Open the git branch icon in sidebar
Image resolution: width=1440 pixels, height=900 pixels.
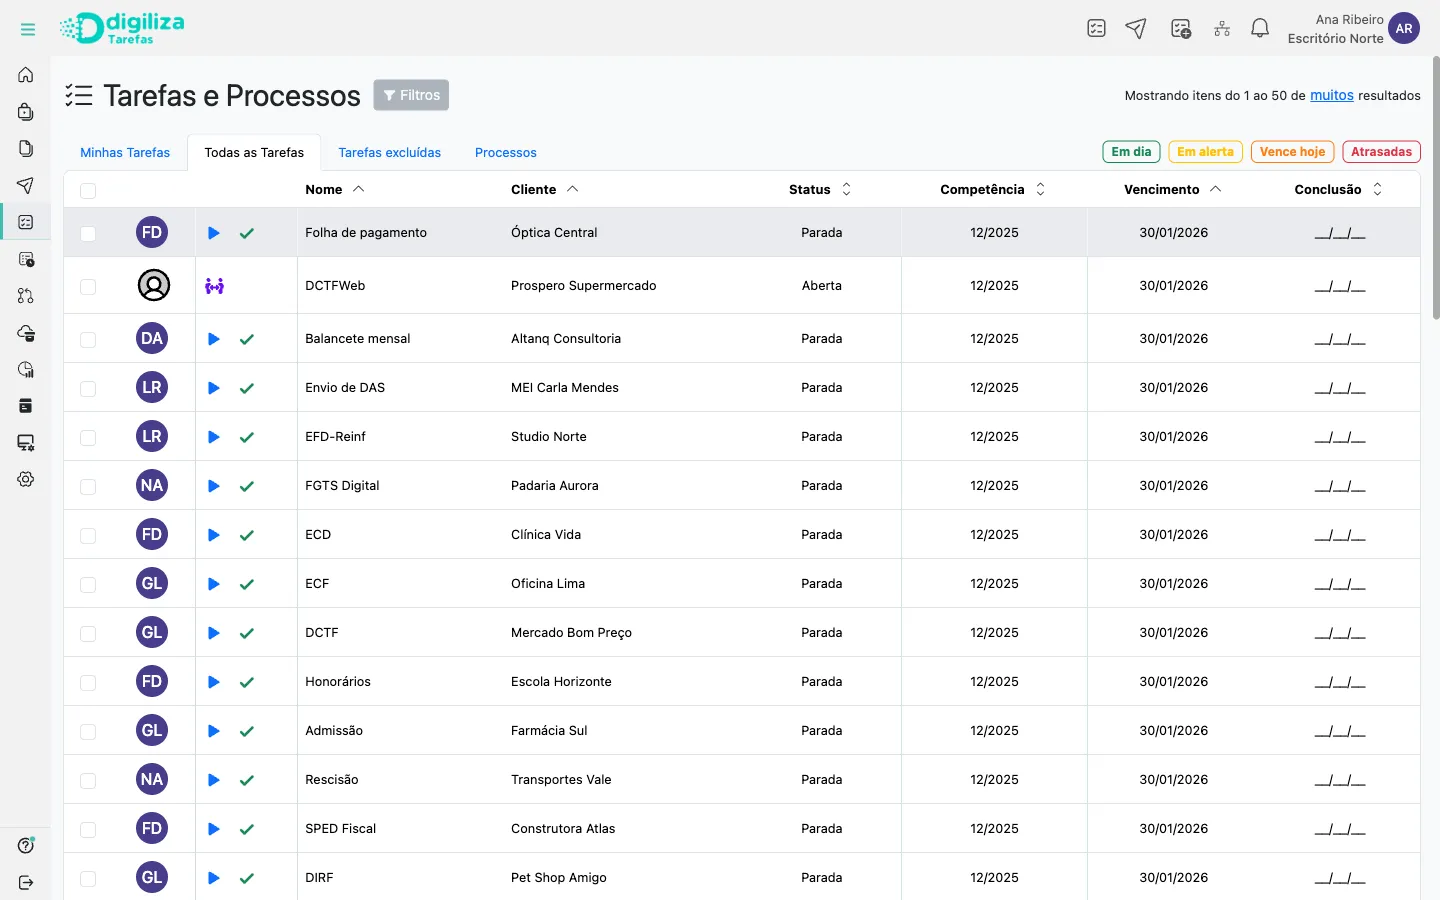[x=26, y=296]
